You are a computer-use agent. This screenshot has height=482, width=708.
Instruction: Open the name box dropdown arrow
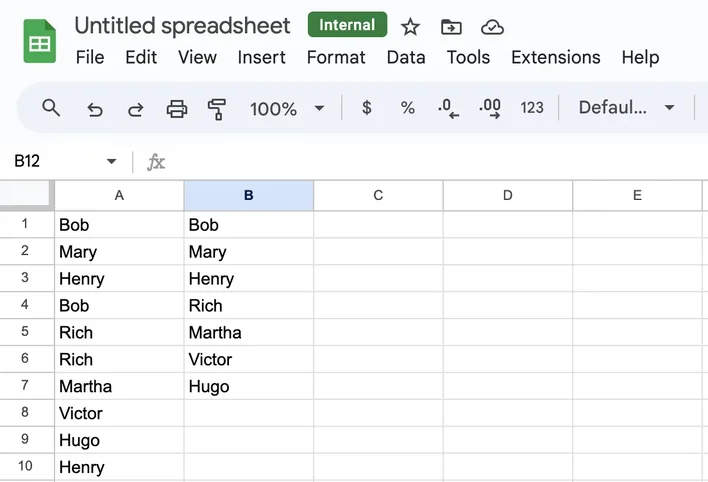[111, 162]
